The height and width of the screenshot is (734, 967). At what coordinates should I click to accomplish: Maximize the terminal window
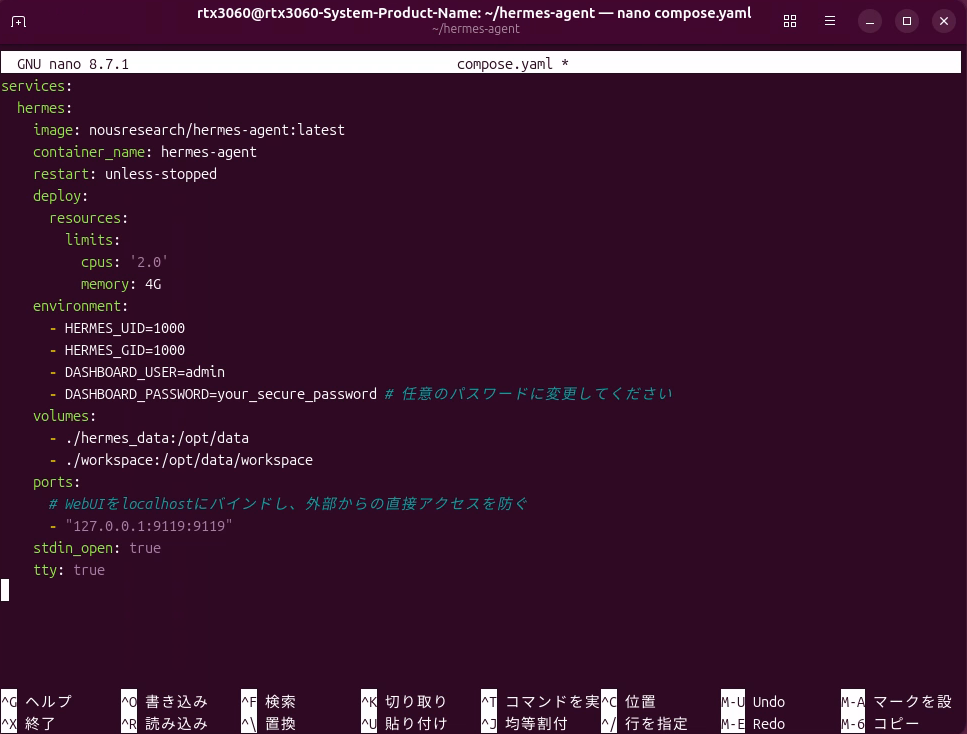907,22
